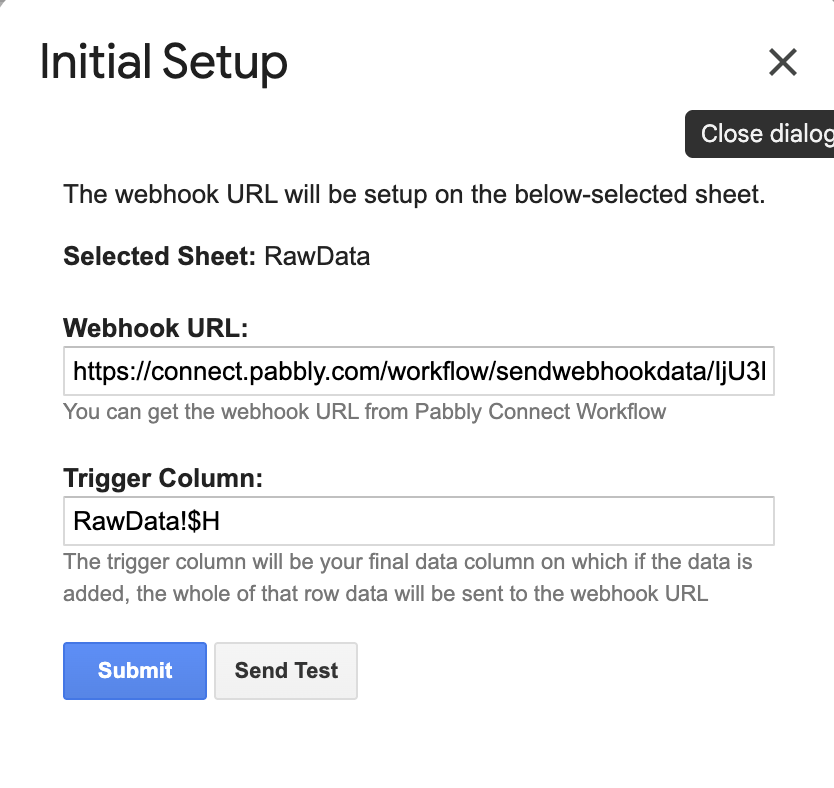834x788 pixels.
Task: Place cursor on the connect.pabbly.com URL text
Action: pos(419,371)
